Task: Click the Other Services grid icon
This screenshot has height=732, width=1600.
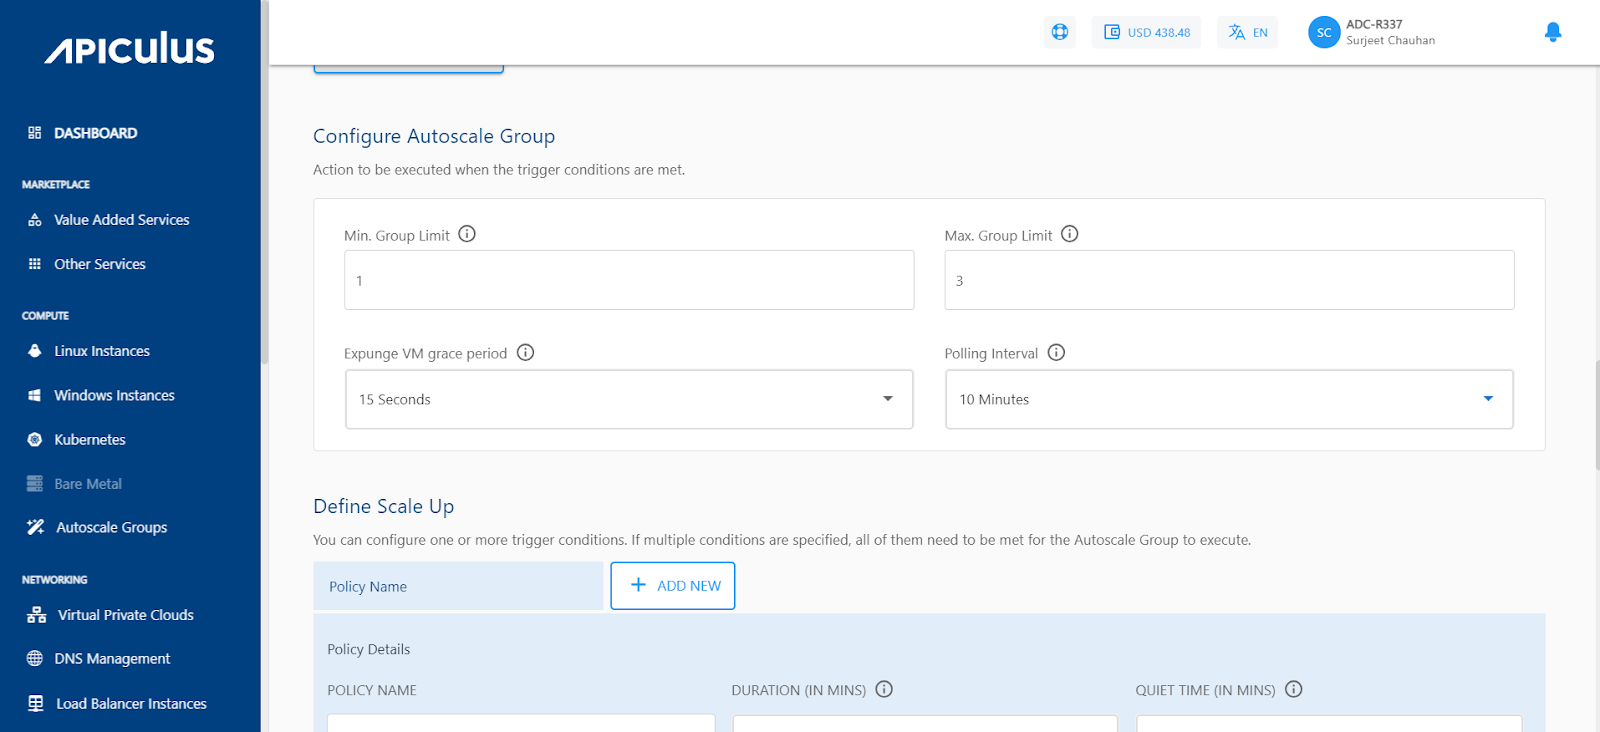Action: point(35,264)
